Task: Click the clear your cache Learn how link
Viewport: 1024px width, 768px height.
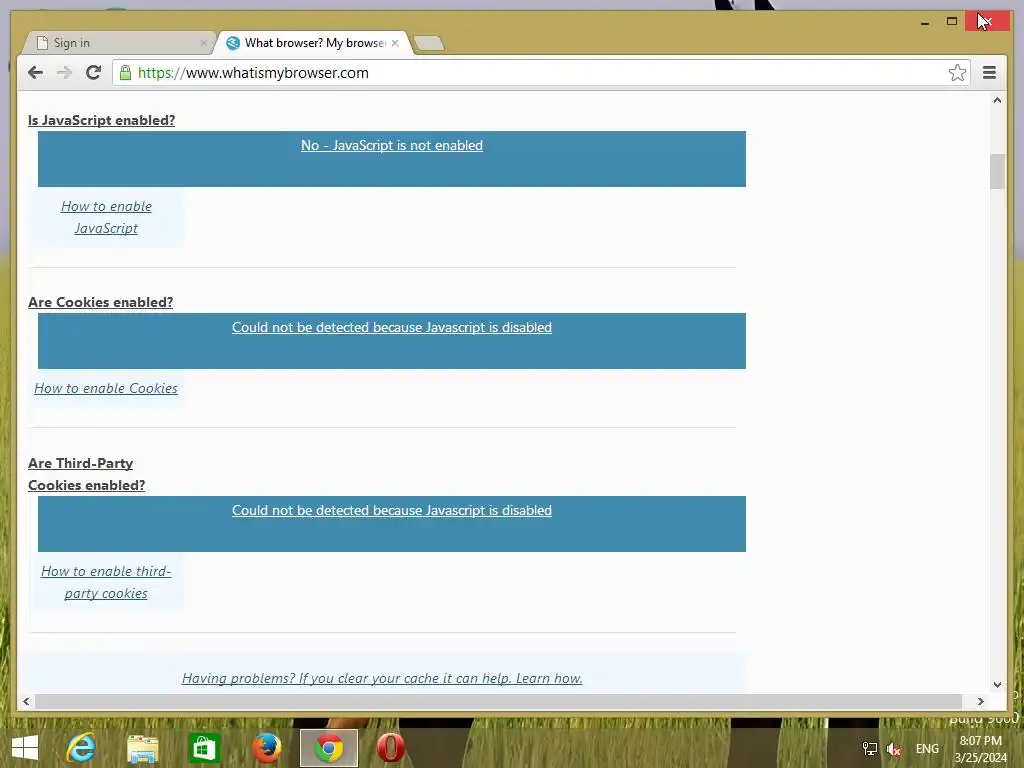Action: [382, 679]
